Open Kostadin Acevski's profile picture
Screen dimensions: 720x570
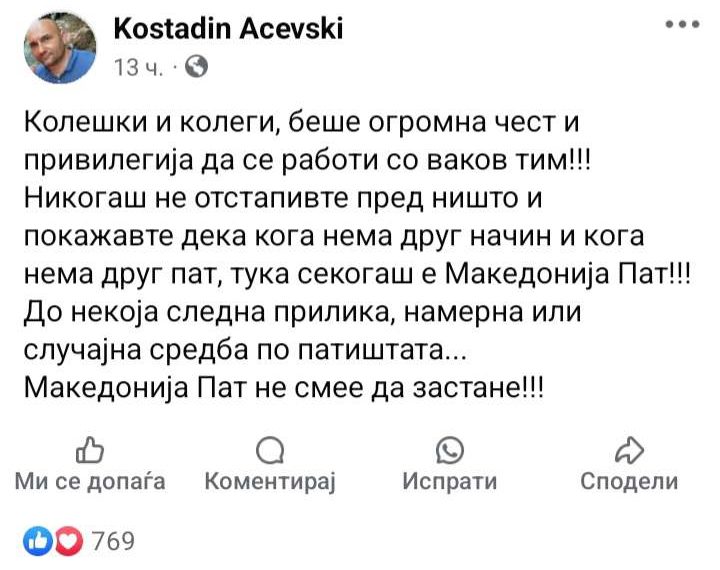[60, 47]
